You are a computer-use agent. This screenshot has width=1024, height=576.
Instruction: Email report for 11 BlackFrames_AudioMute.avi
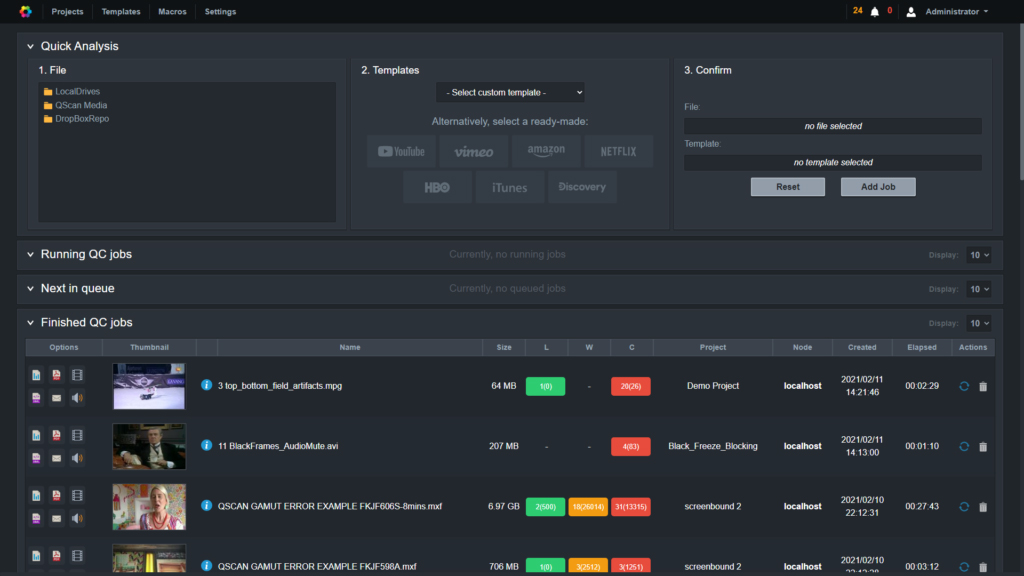[x=57, y=458]
